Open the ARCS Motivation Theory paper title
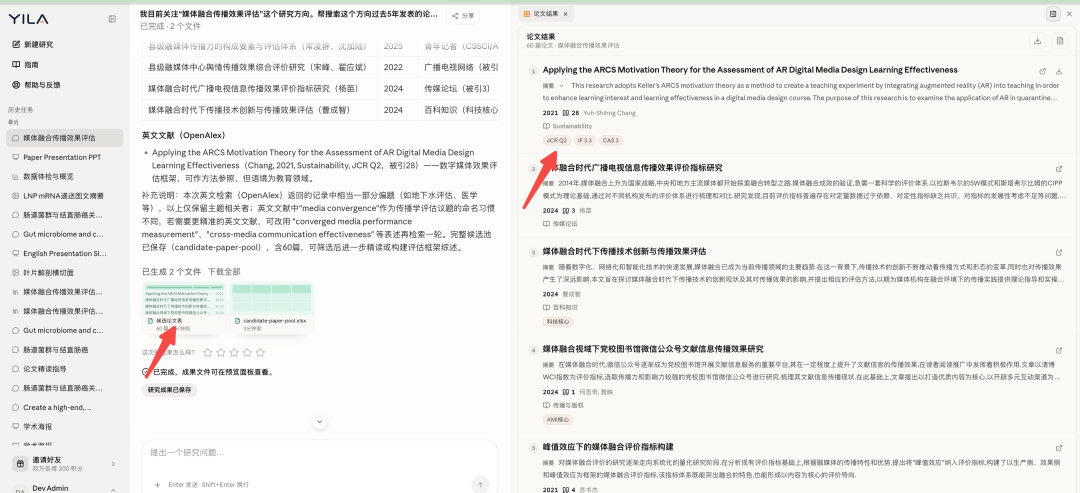Screen dimensions: 1080x493 point(750,70)
